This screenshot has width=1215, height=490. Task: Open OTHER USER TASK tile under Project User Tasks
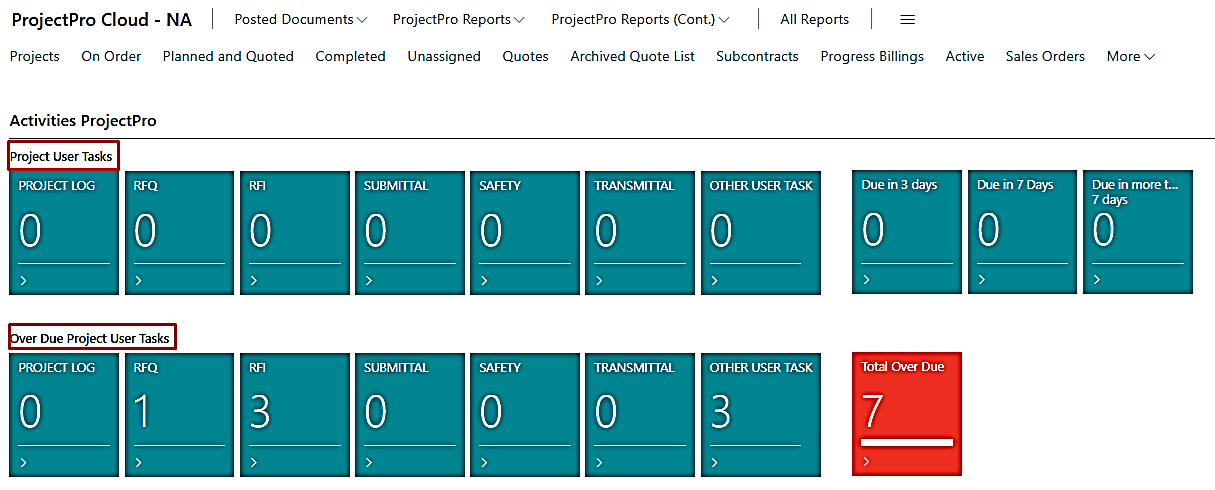click(x=761, y=233)
